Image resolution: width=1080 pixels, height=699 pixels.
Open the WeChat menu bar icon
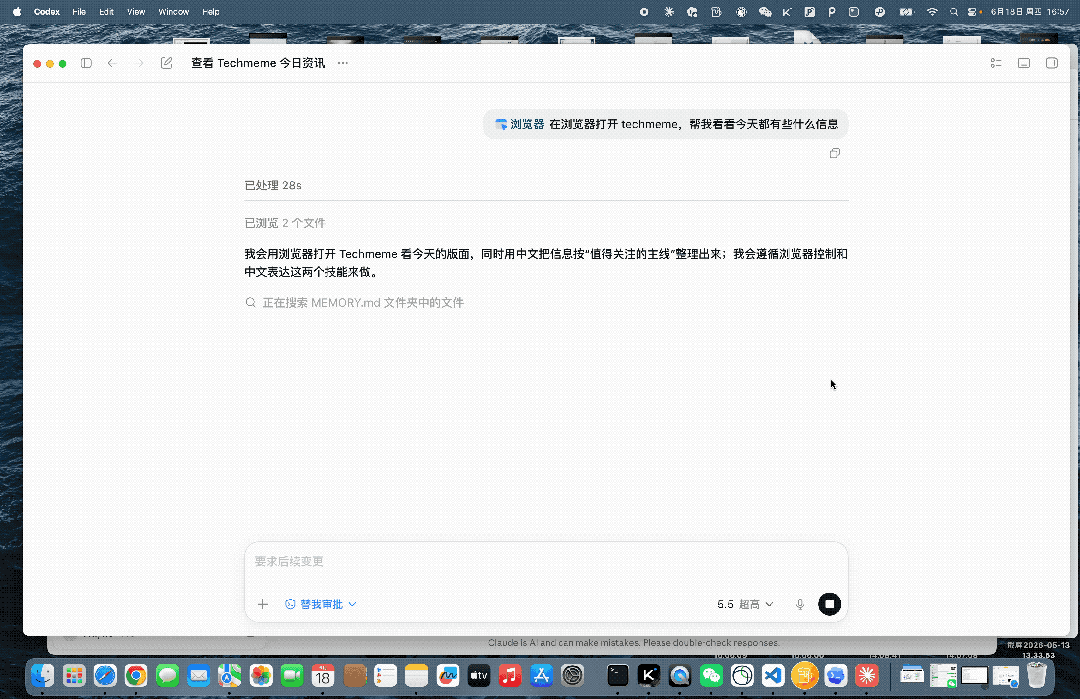[x=765, y=12]
